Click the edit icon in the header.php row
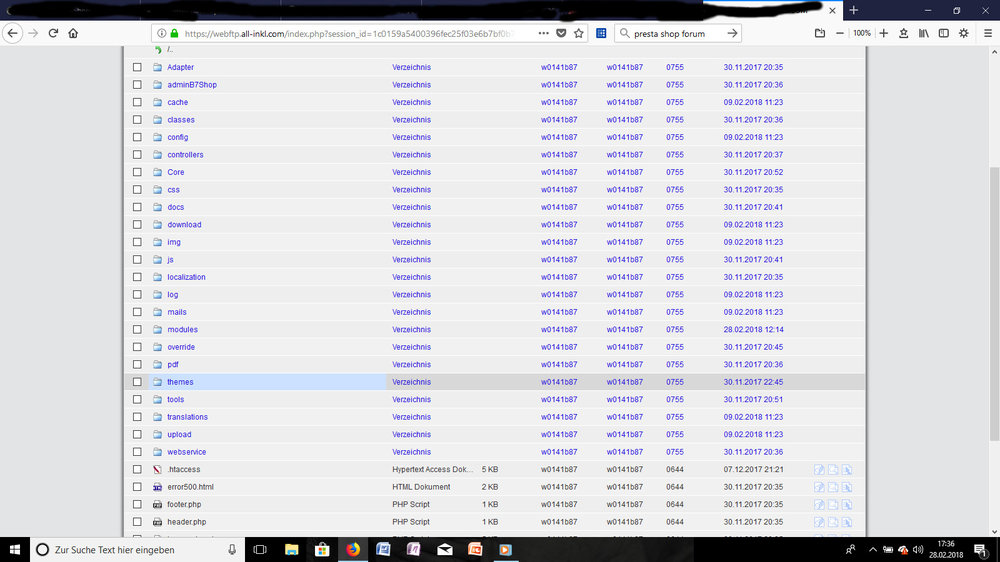Screen dimensions: 1000x562 820,522
